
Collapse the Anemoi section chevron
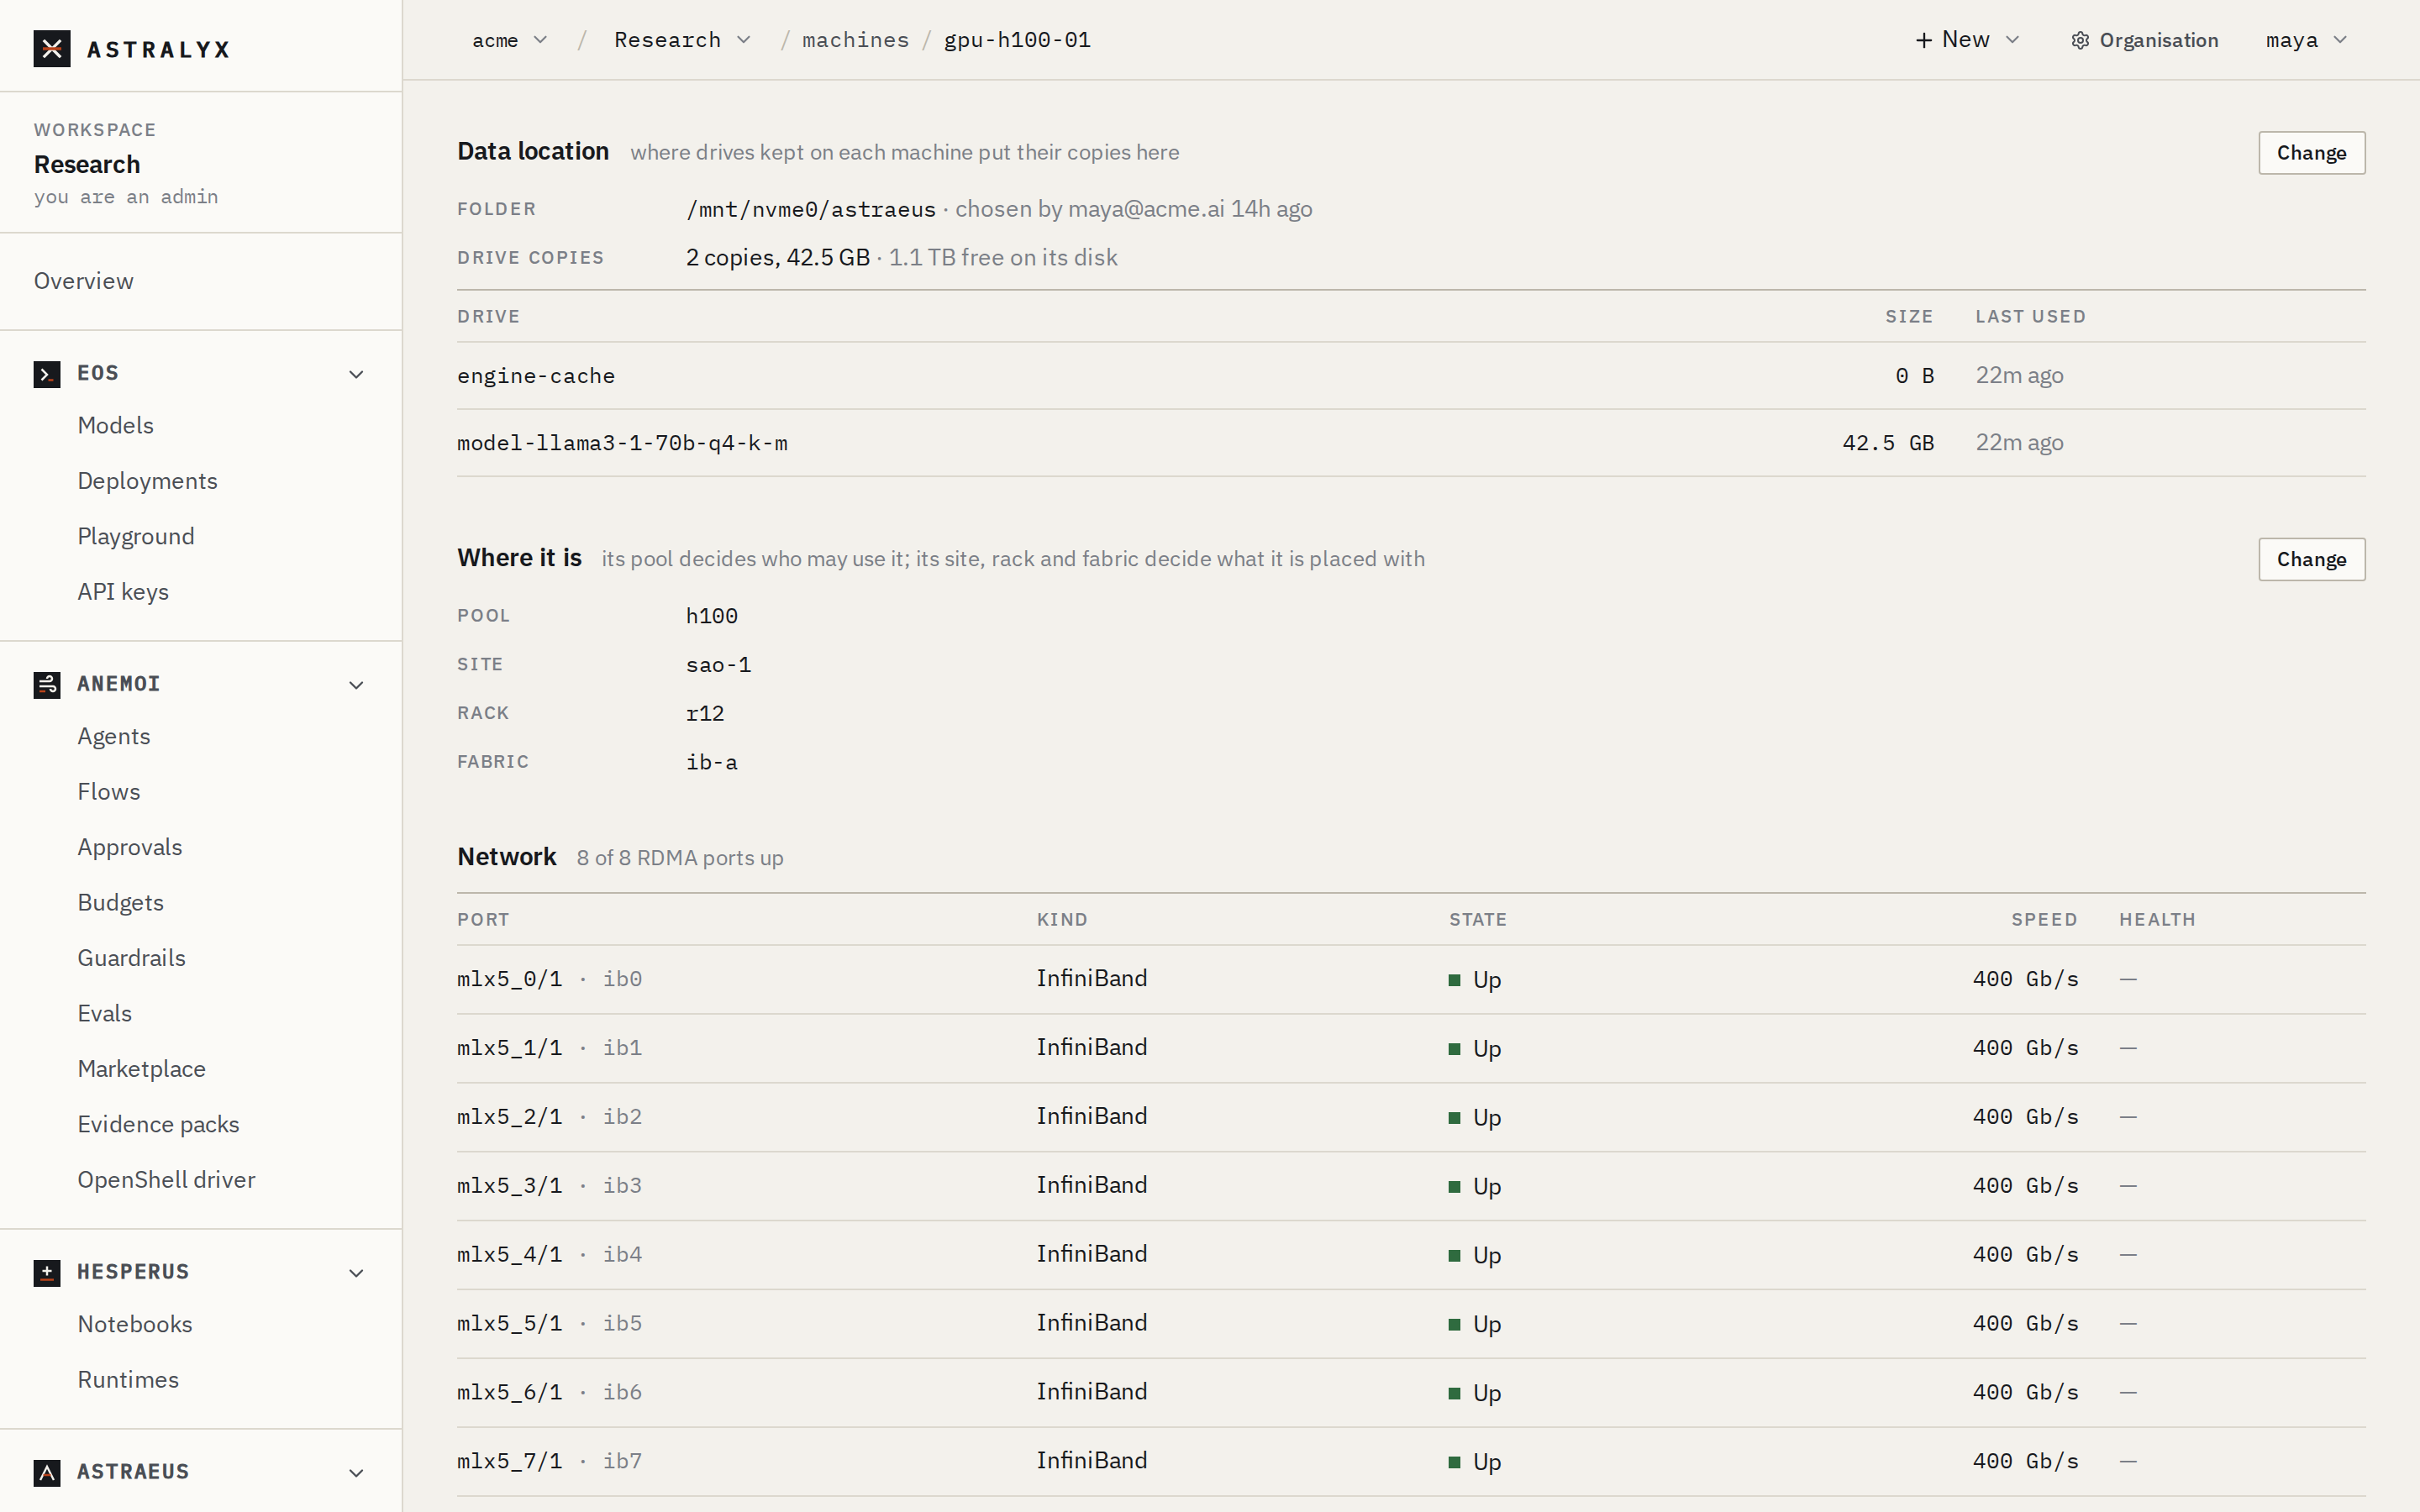356,685
